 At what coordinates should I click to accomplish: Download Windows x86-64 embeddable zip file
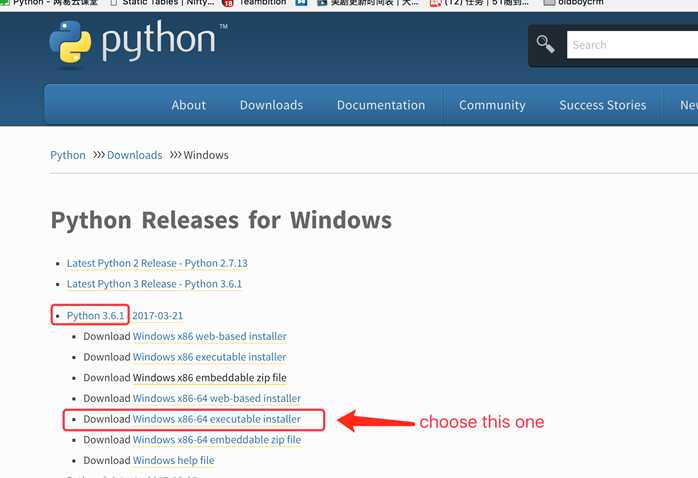pyautogui.click(x=217, y=440)
